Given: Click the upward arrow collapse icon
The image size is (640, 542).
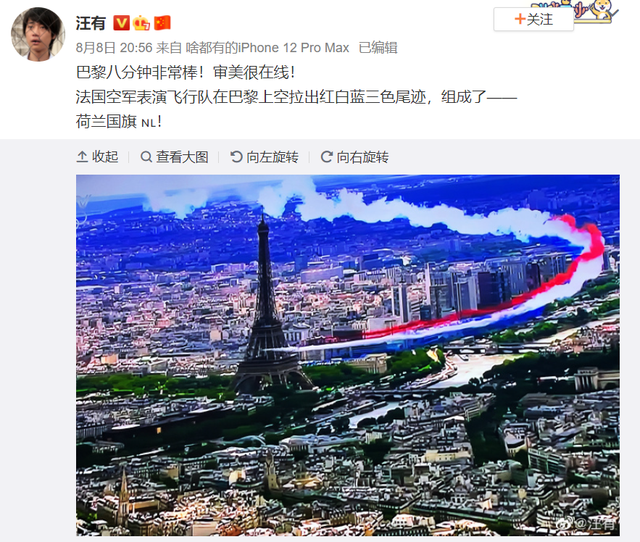Looking at the screenshot, I should click(x=82, y=157).
